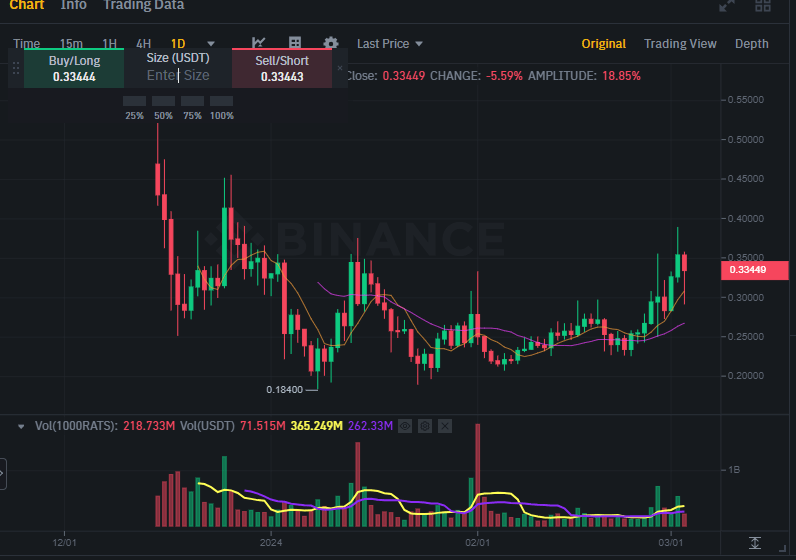Grab the quick order panel drag handle

pos(16,68)
